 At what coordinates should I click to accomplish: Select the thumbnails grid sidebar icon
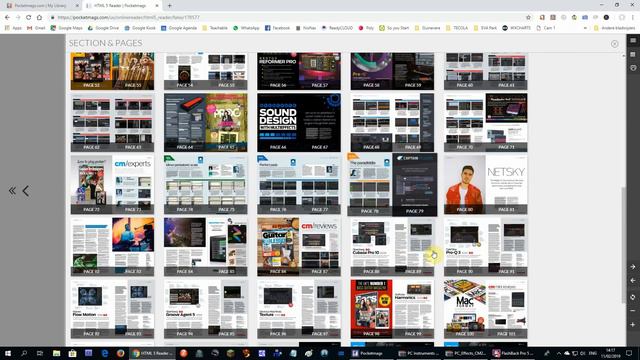pyautogui.click(x=633, y=54)
